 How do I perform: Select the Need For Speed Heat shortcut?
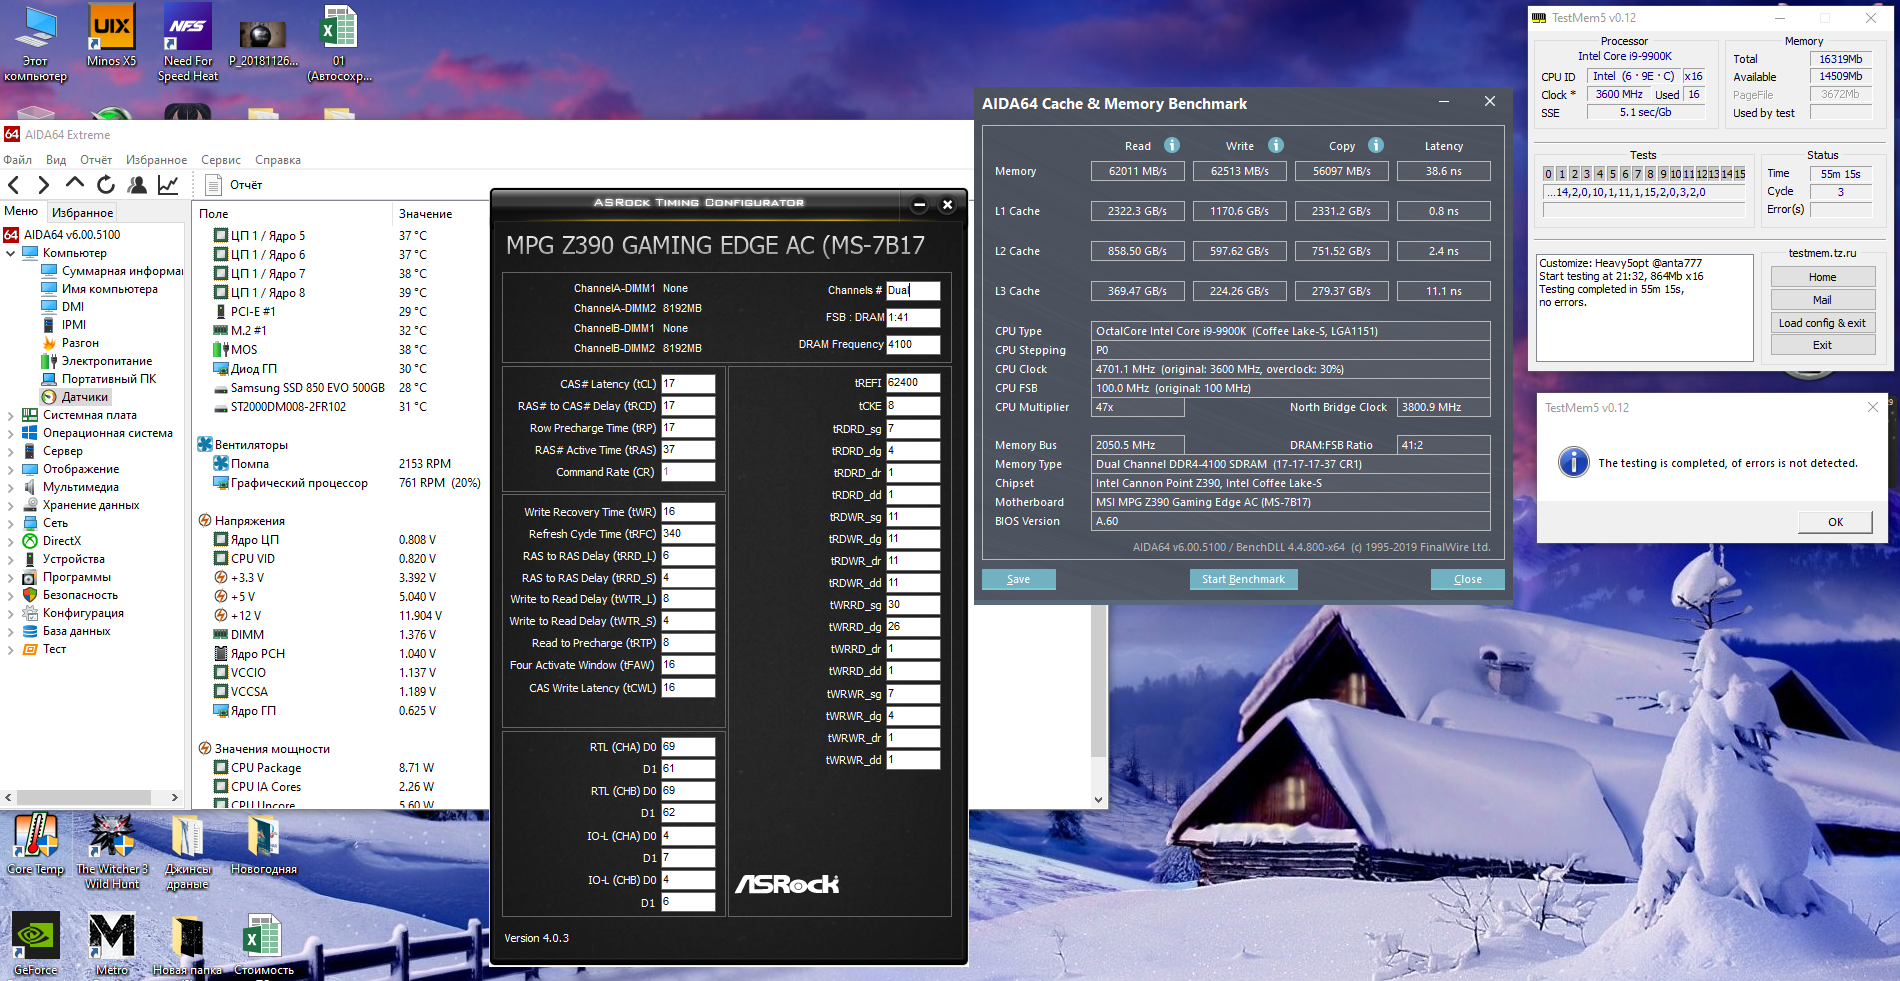click(187, 44)
